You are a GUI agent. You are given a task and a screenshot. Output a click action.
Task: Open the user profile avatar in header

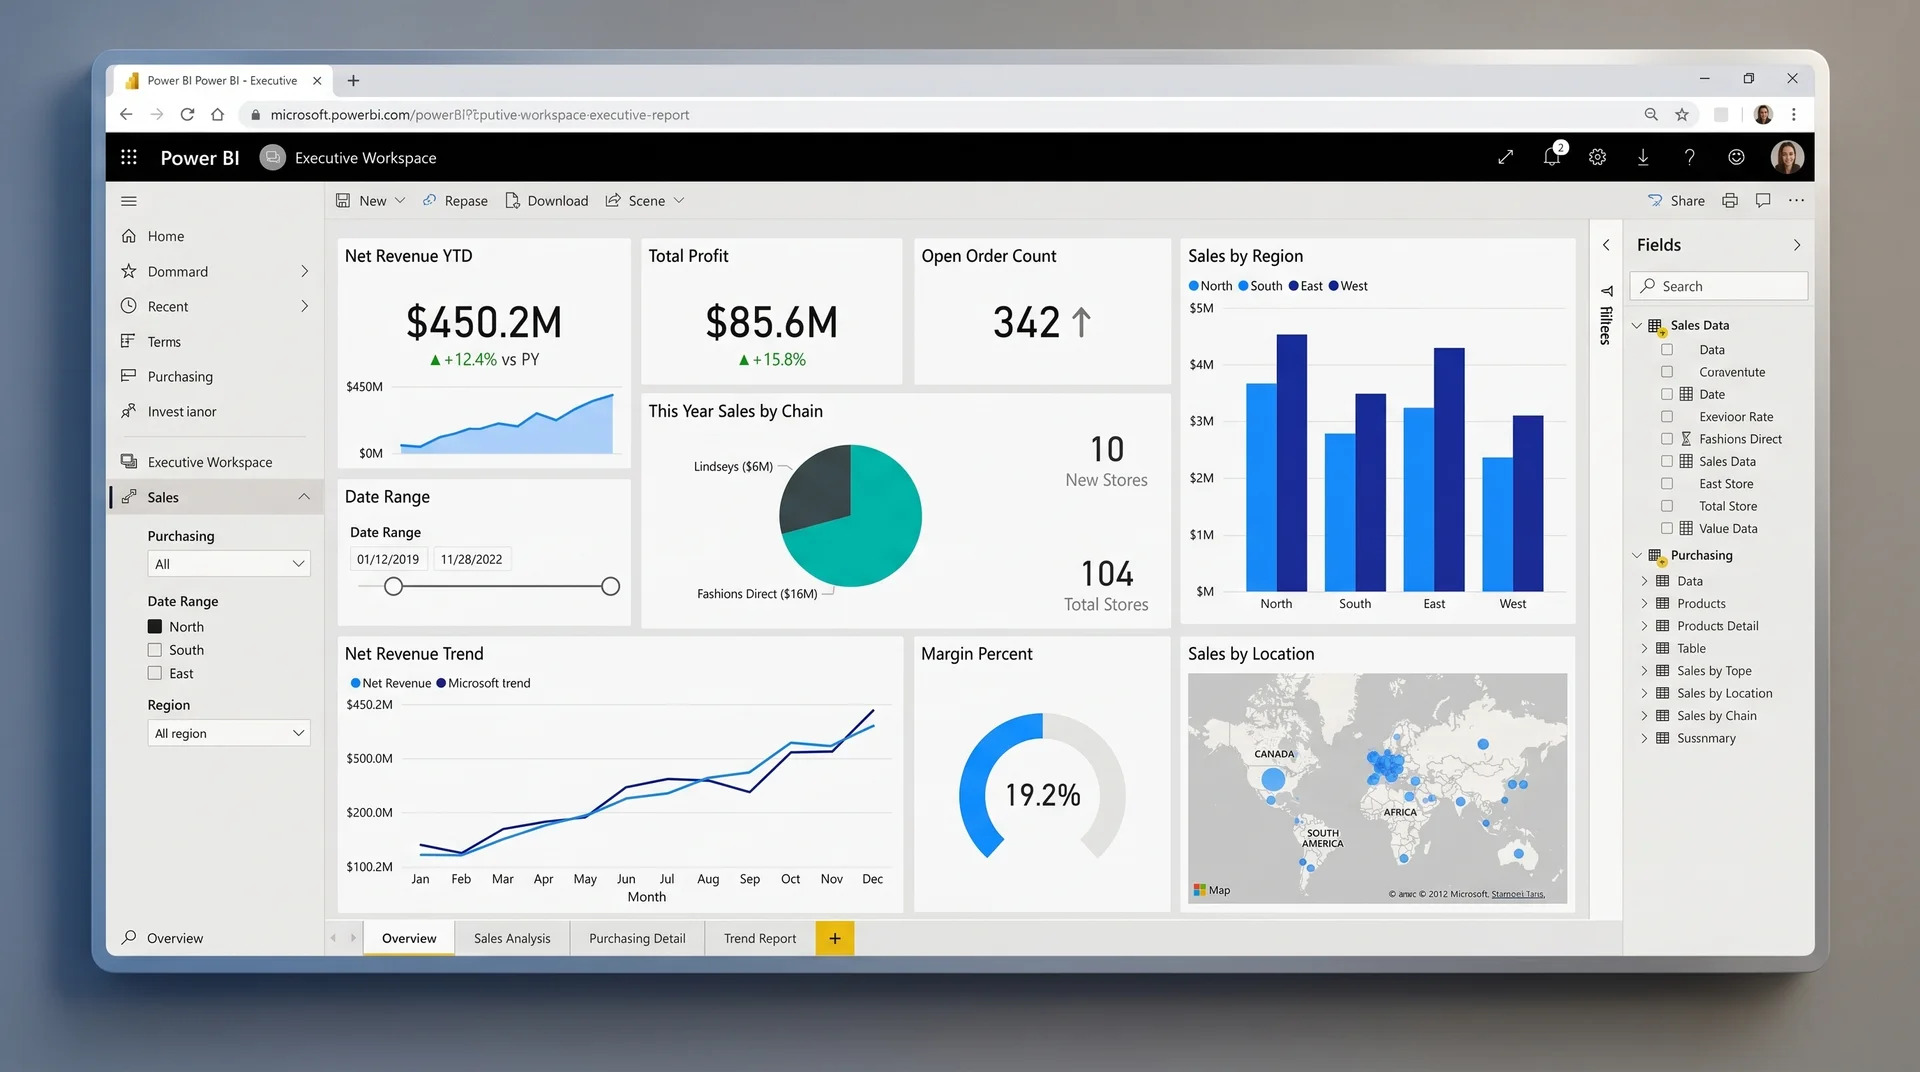point(1787,157)
